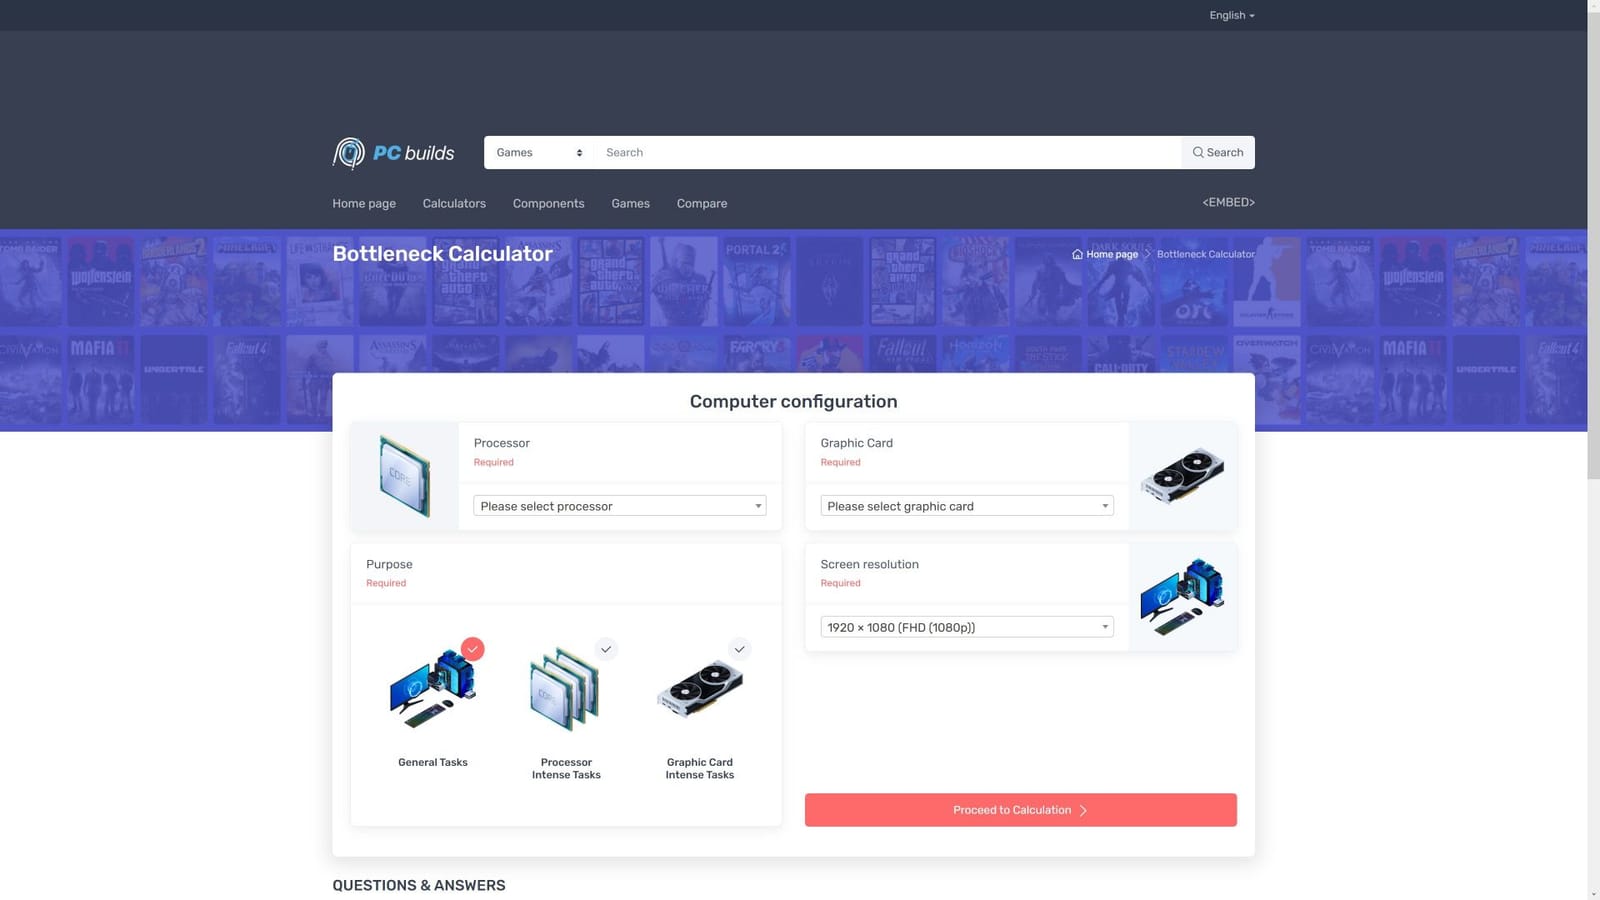The height and width of the screenshot is (900, 1600).
Task: Open the EMBED link
Action: click(x=1228, y=202)
